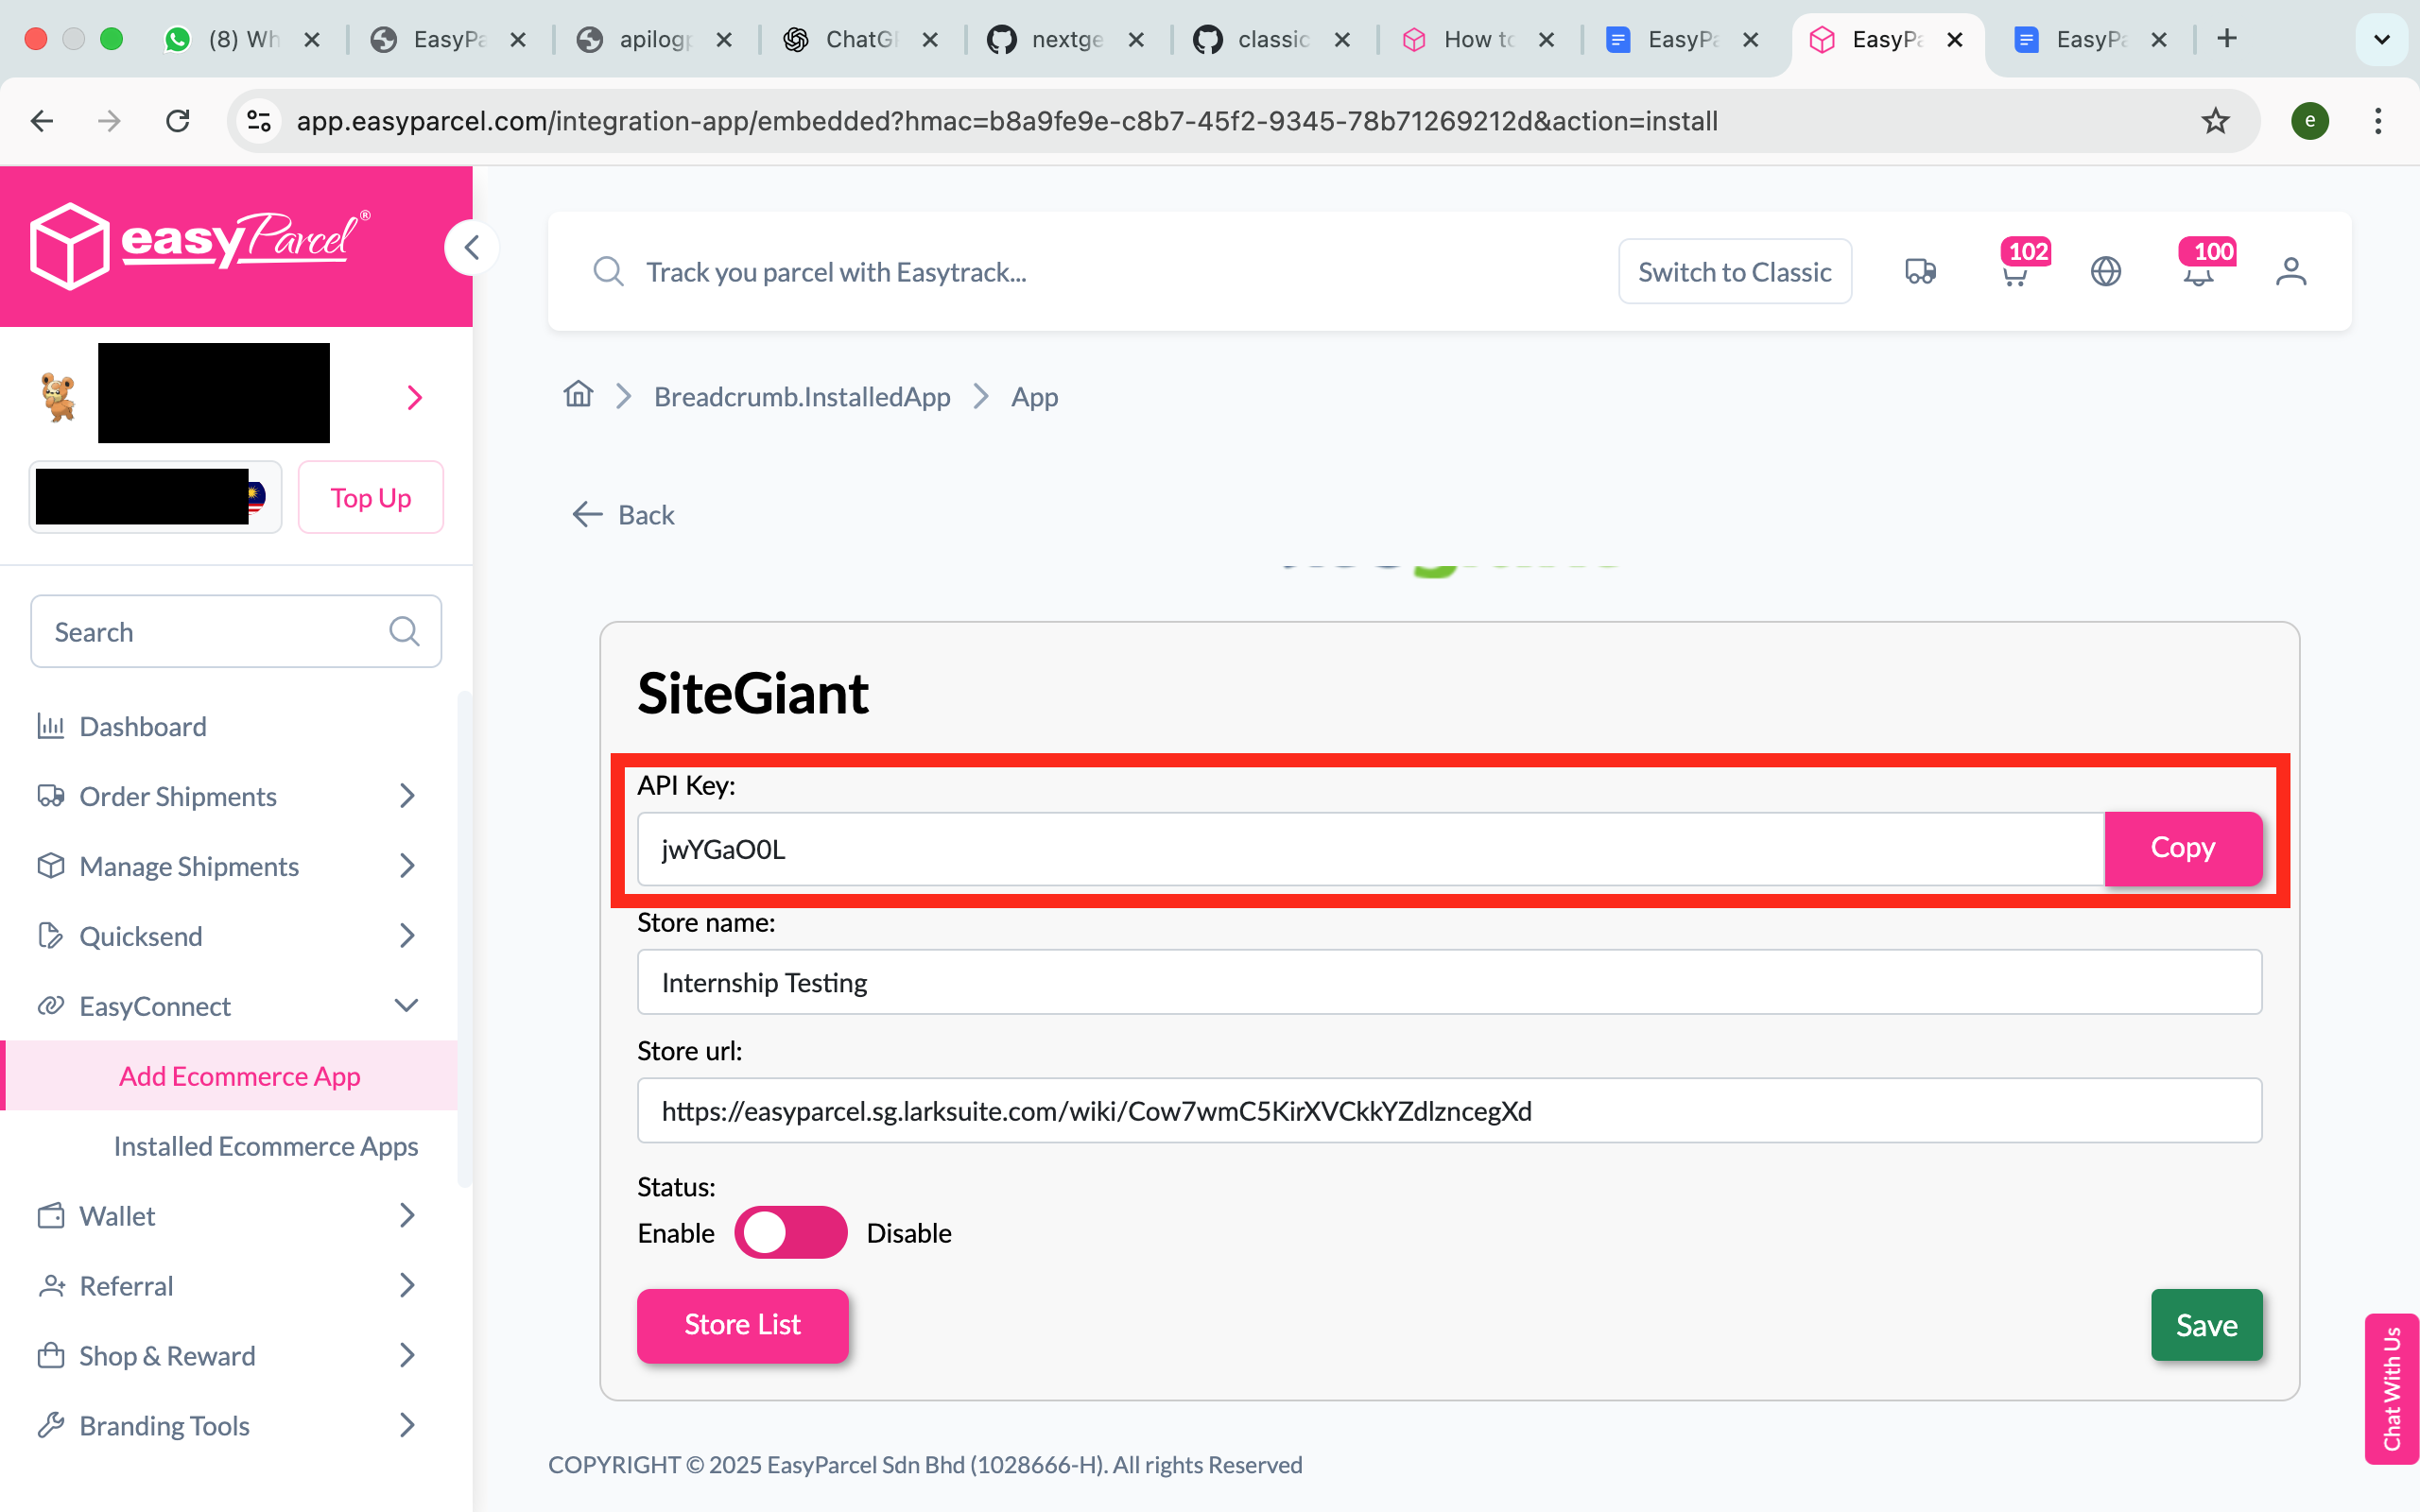
Task: Click the Store url field
Action: point(1449,1110)
